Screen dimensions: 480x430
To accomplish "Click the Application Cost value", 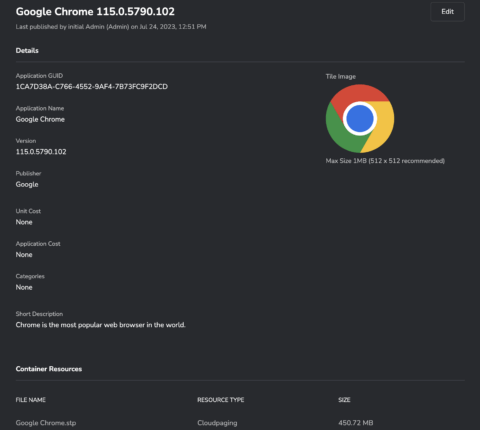I will 24,255.
